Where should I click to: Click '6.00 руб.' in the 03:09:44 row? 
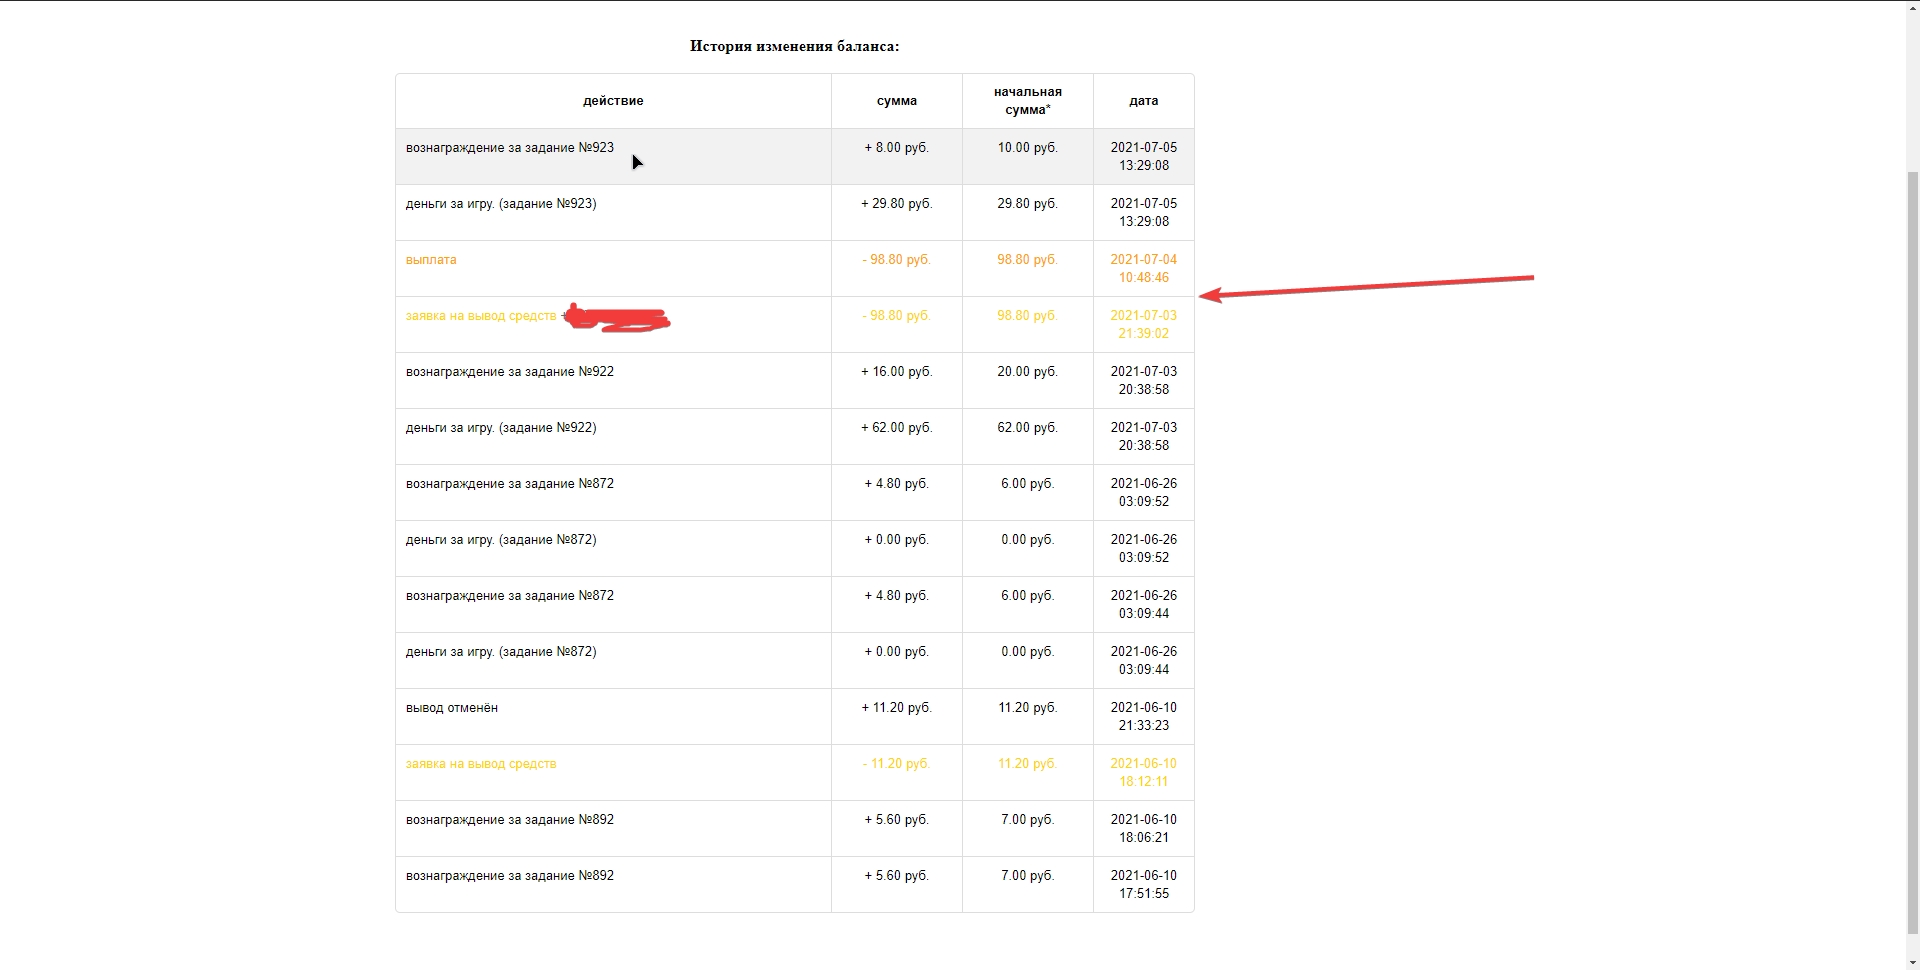point(1028,596)
